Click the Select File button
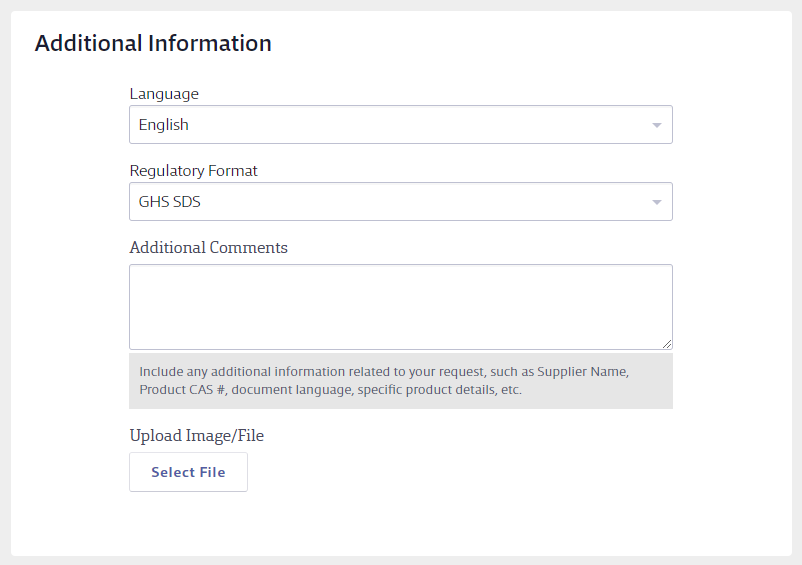The height and width of the screenshot is (565, 802). point(188,472)
